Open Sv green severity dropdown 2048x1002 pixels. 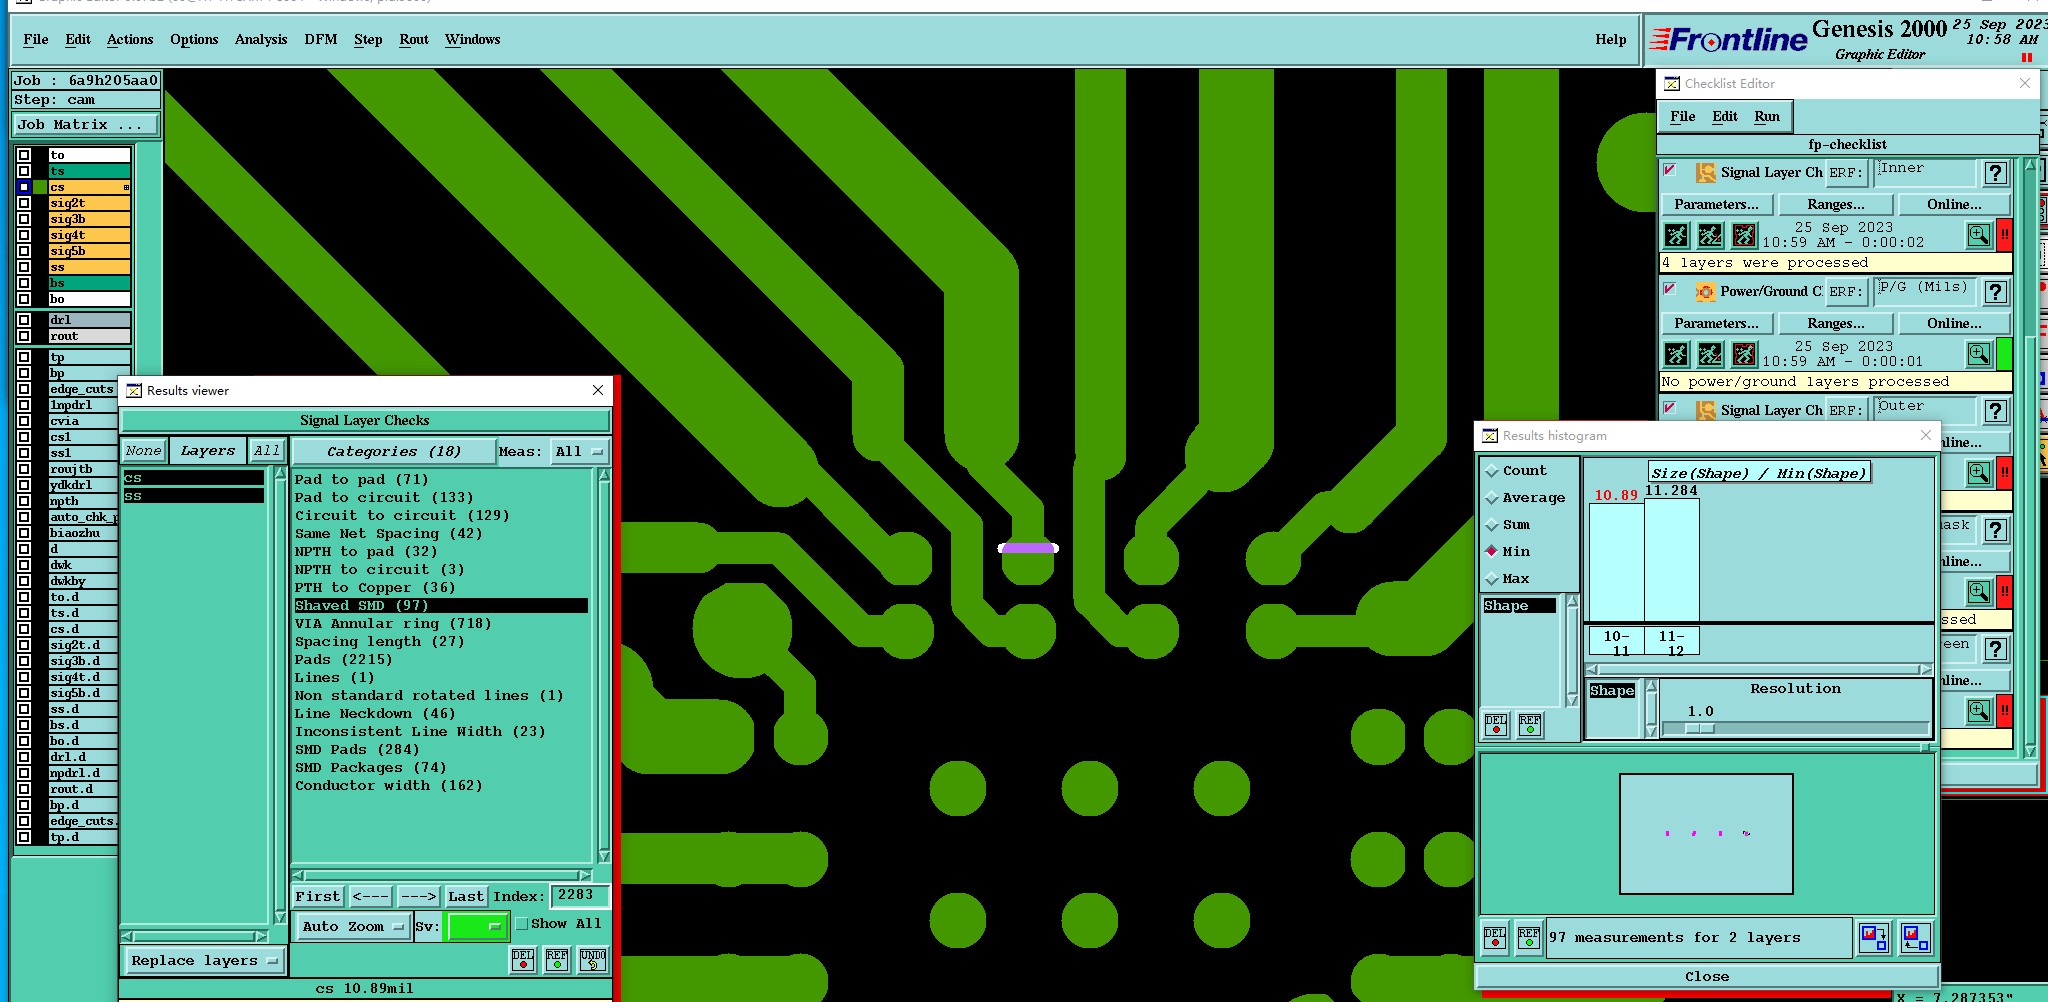(476, 927)
